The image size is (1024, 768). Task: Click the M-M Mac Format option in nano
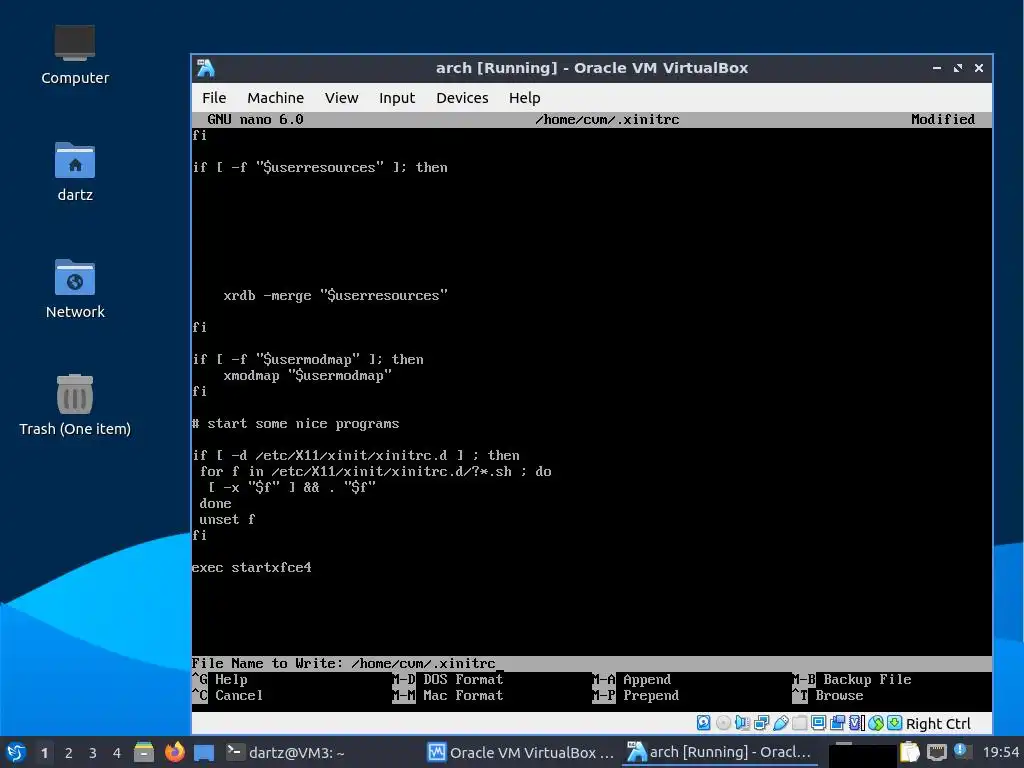(x=448, y=696)
